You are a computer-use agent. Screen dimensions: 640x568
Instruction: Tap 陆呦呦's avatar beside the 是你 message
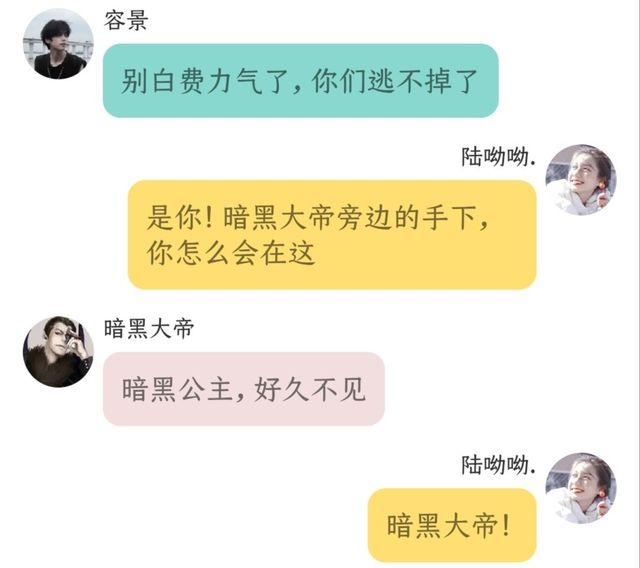click(581, 180)
